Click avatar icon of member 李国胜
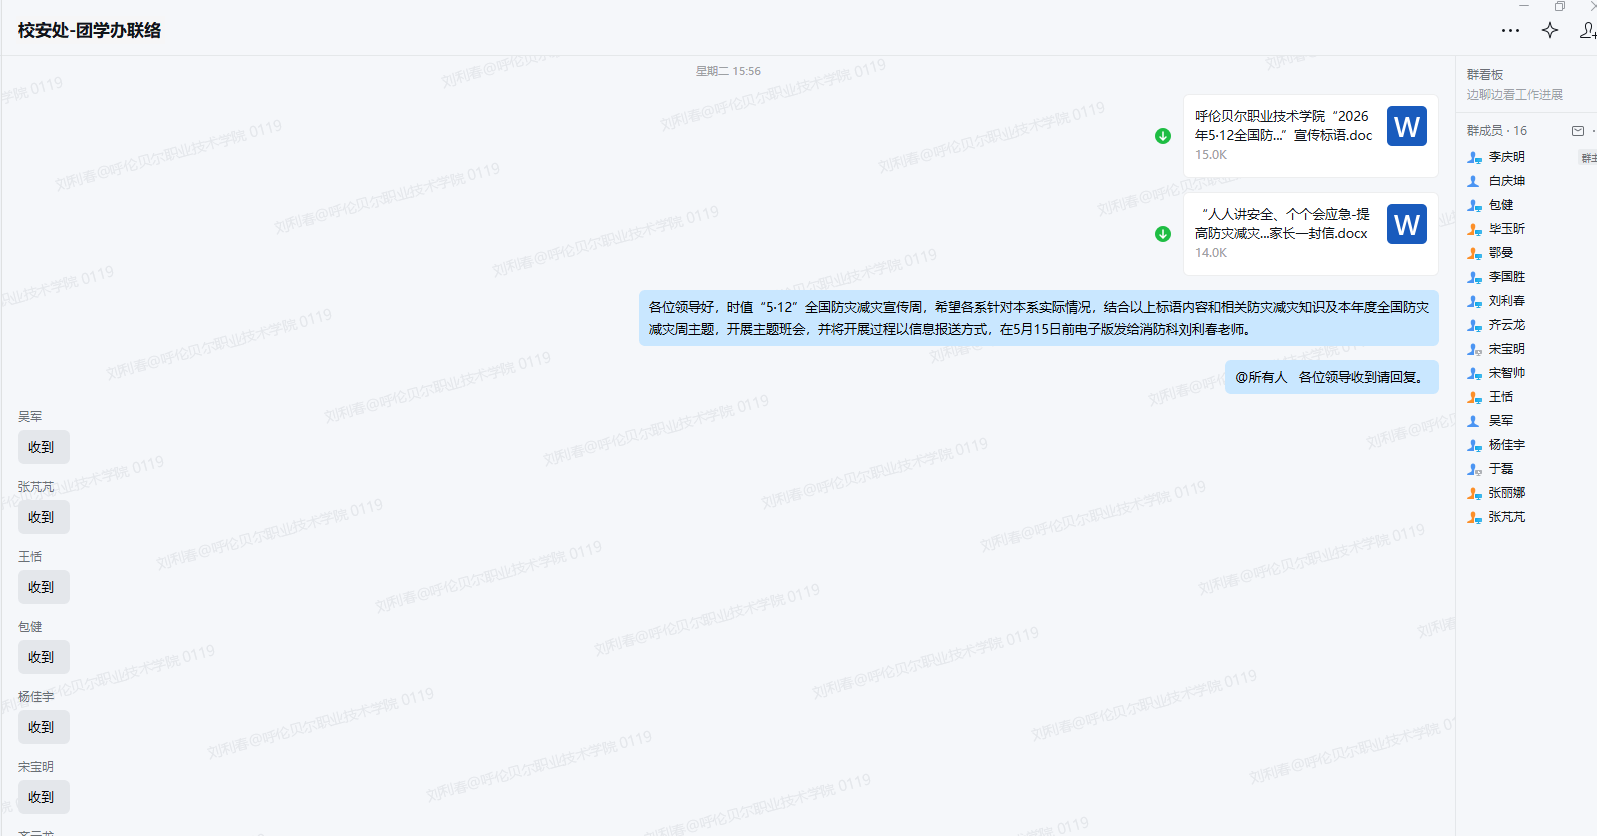The height and width of the screenshot is (836, 1597). [1474, 277]
